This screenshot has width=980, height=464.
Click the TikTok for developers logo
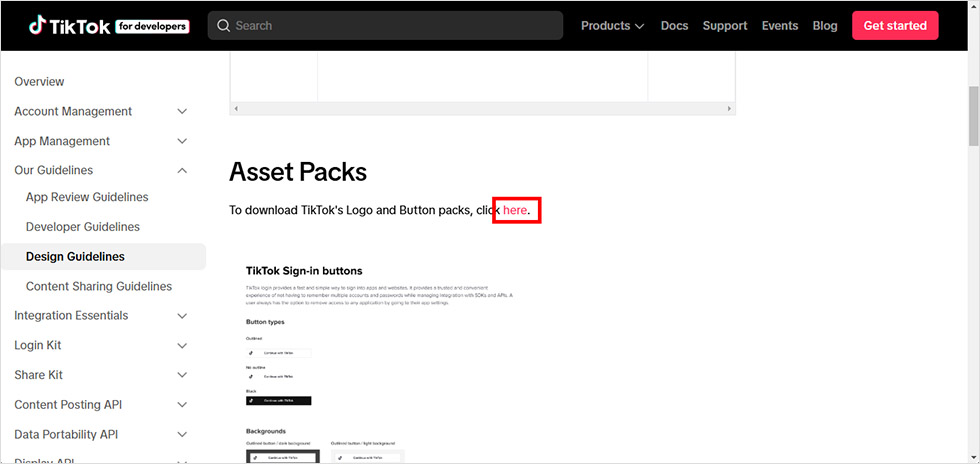(109, 26)
